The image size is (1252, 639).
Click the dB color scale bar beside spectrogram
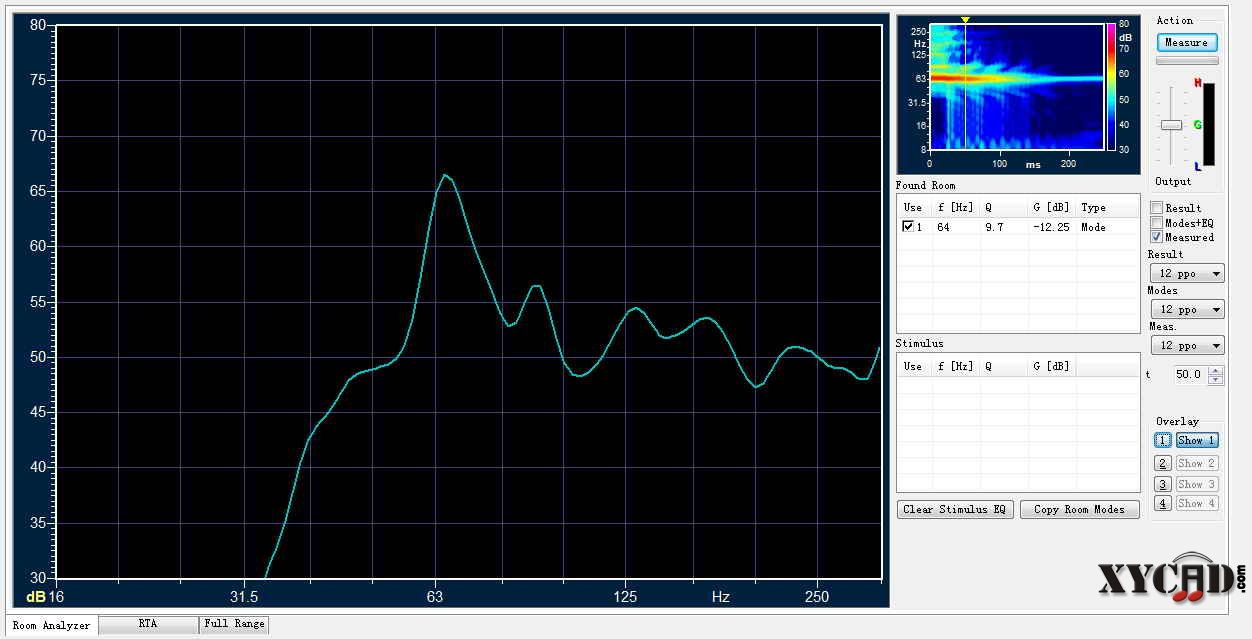point(1110,87)
